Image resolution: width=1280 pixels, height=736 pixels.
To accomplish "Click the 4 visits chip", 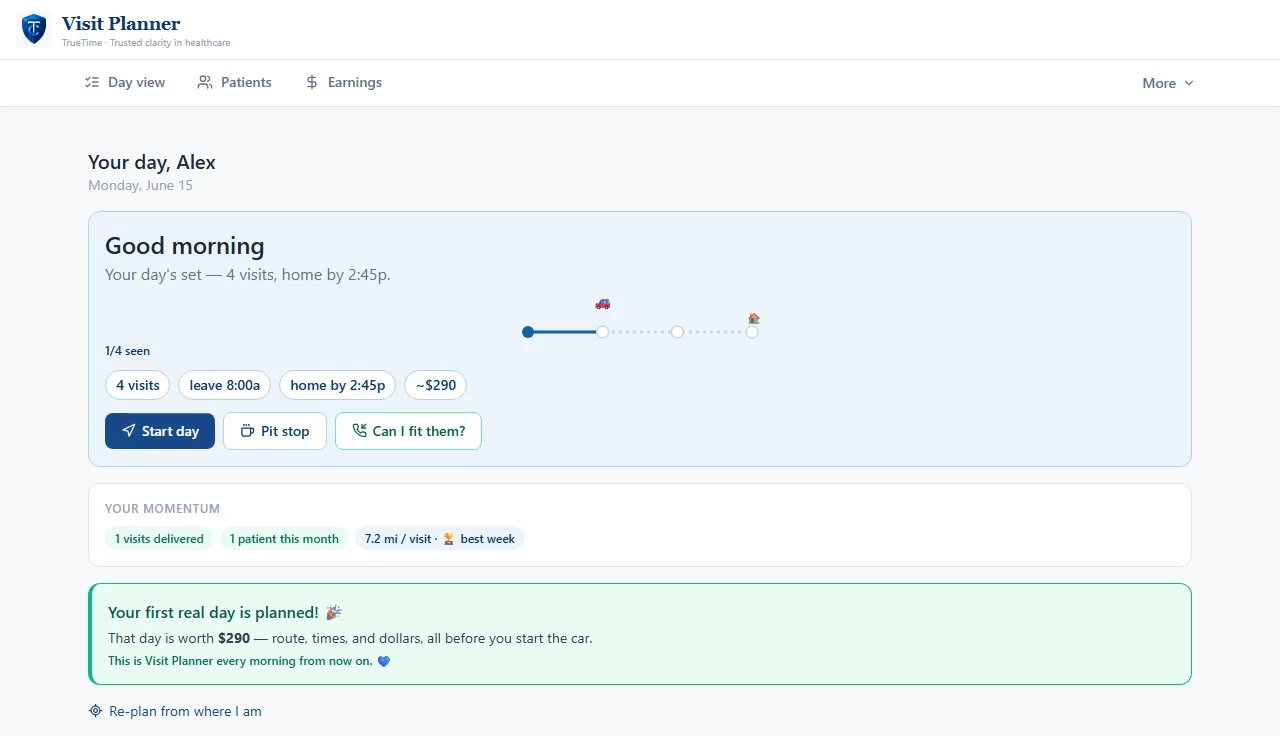I will (137, 385).
